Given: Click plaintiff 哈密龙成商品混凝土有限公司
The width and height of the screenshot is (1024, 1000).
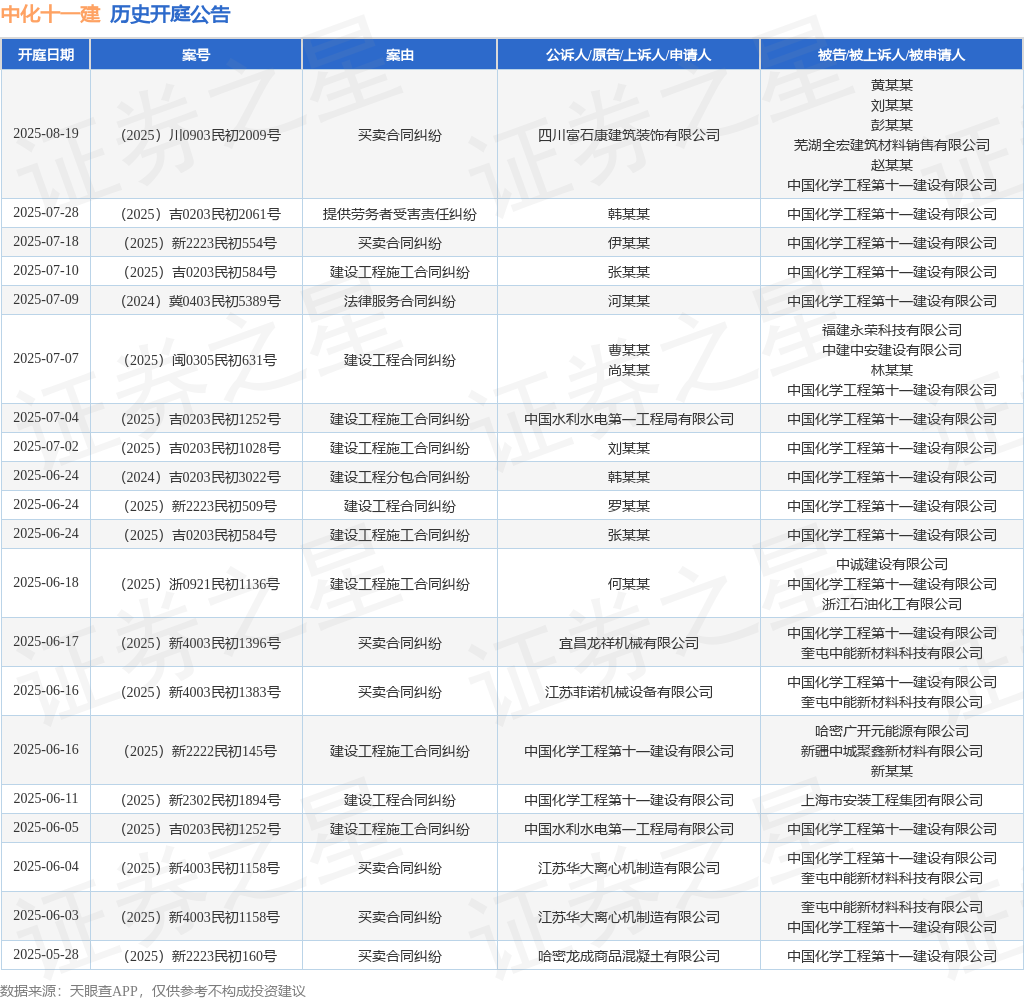Looking at the screenshot, I should (x=628, y=956).
